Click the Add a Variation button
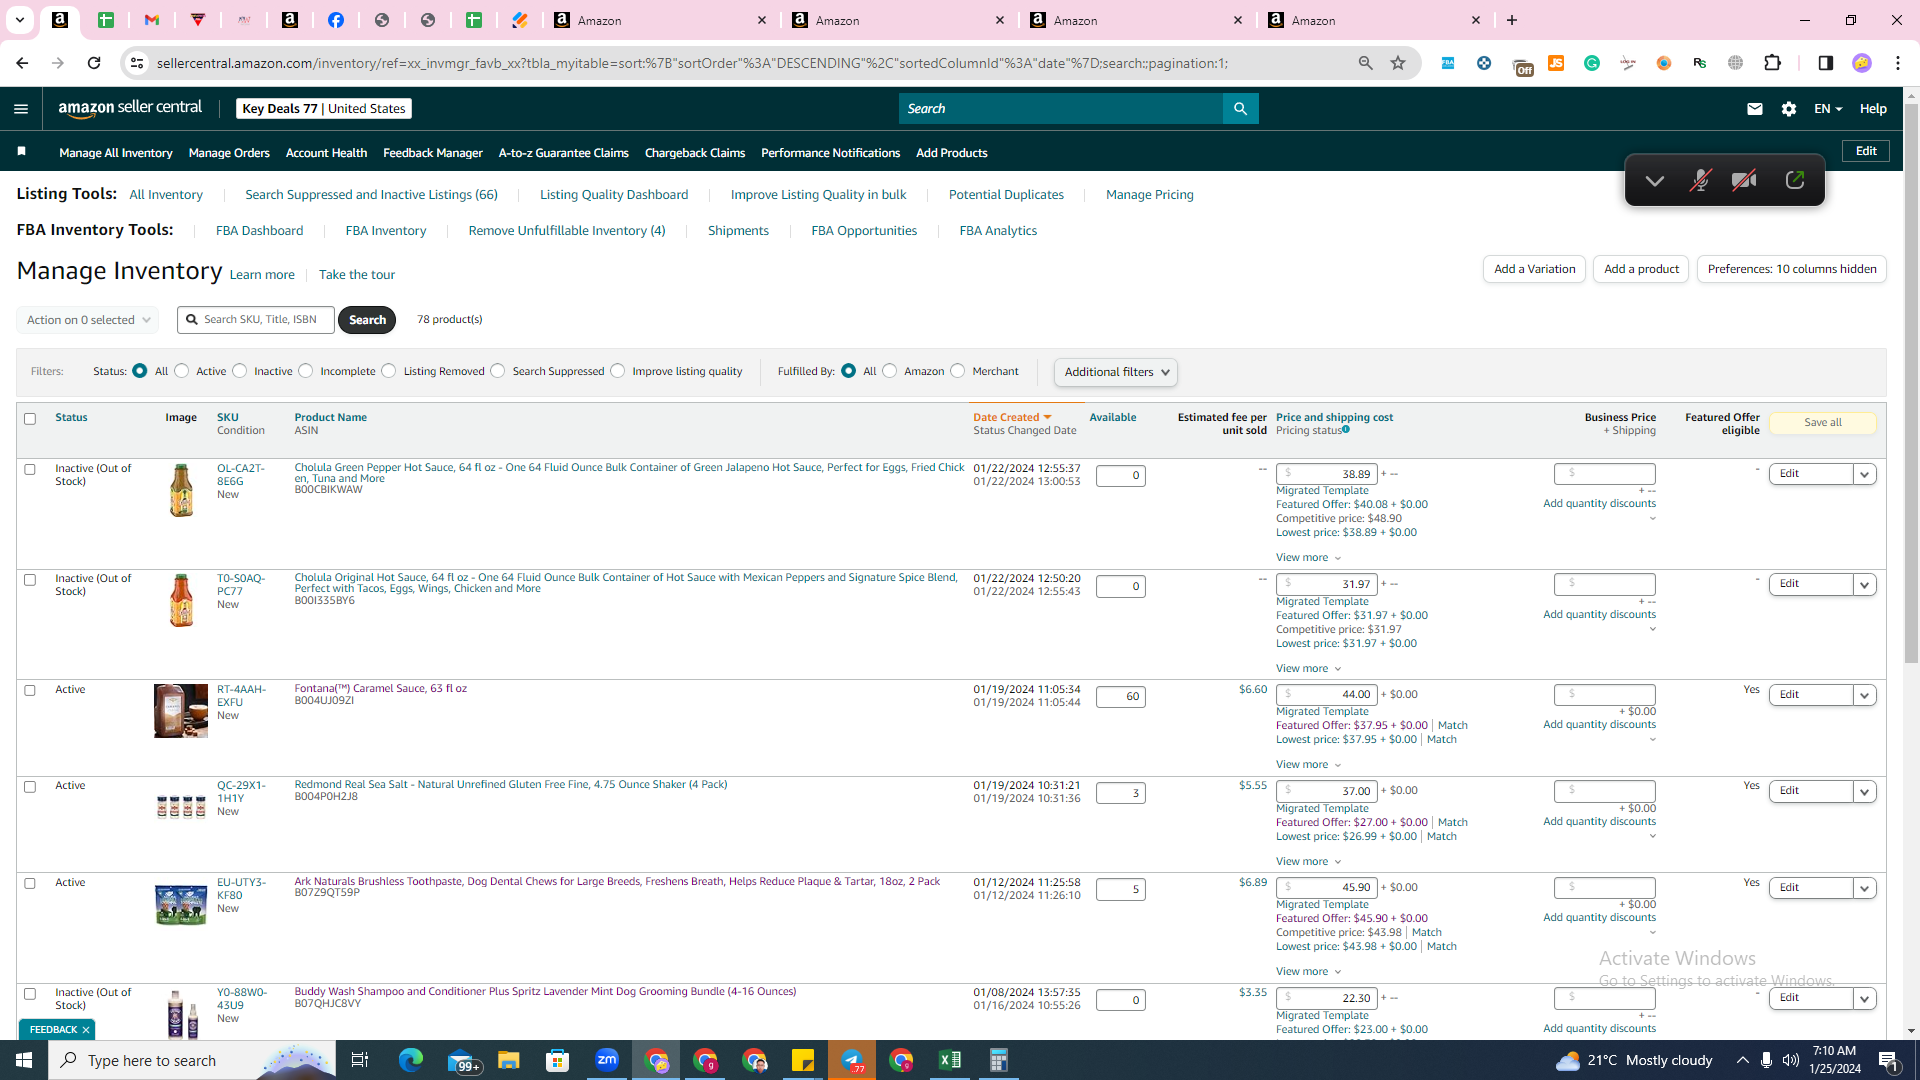This screenshot has width=1920, height=1080. [1535, 269]
